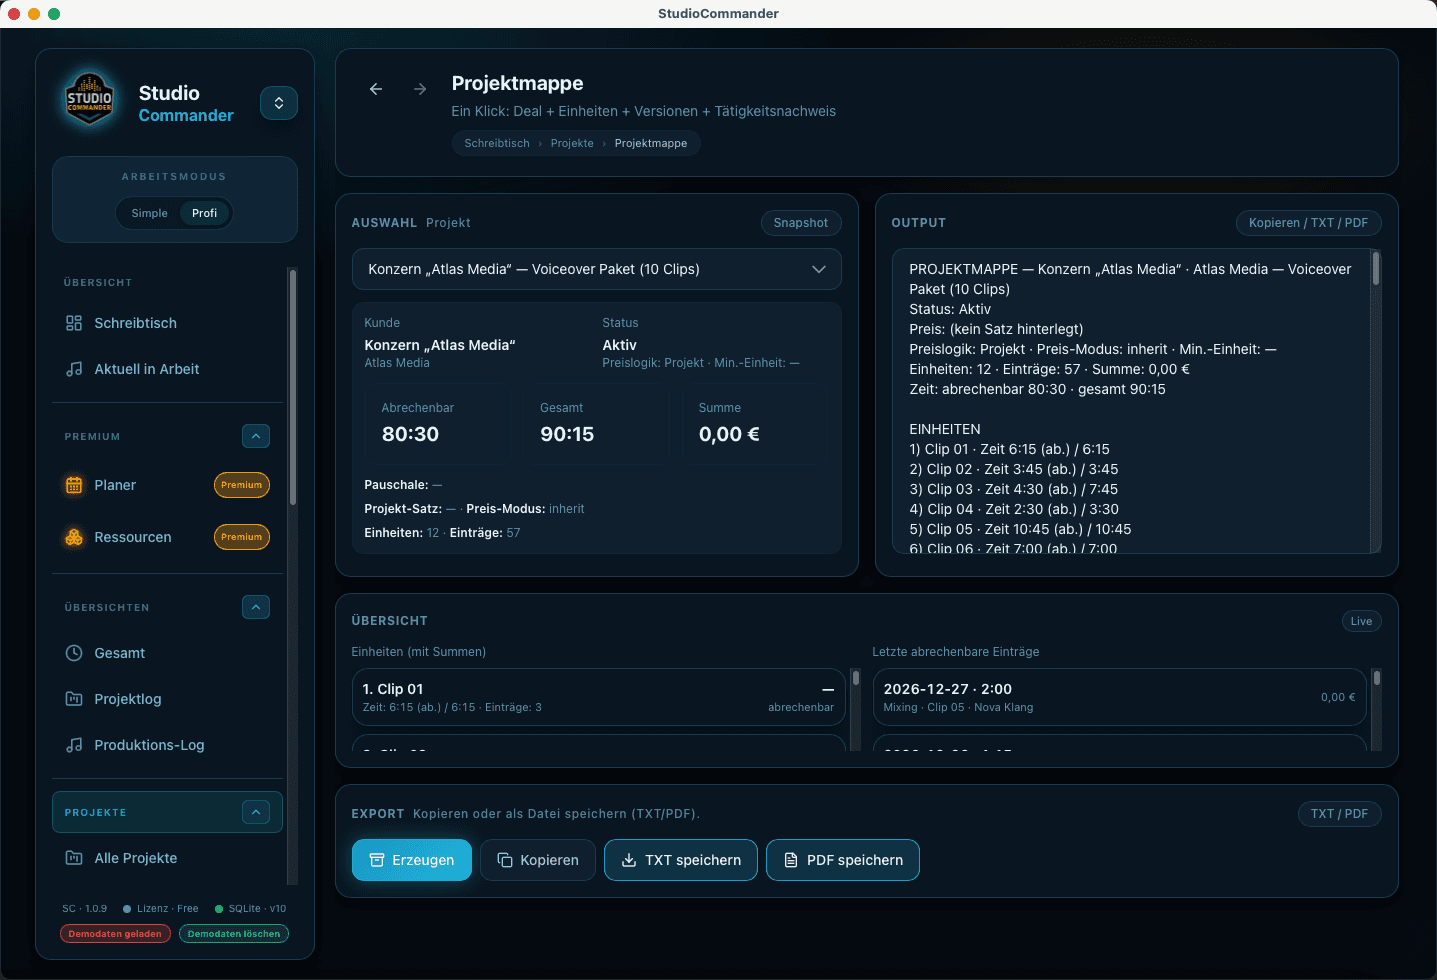Click the StudioCommander logo badge

point(89,101)
